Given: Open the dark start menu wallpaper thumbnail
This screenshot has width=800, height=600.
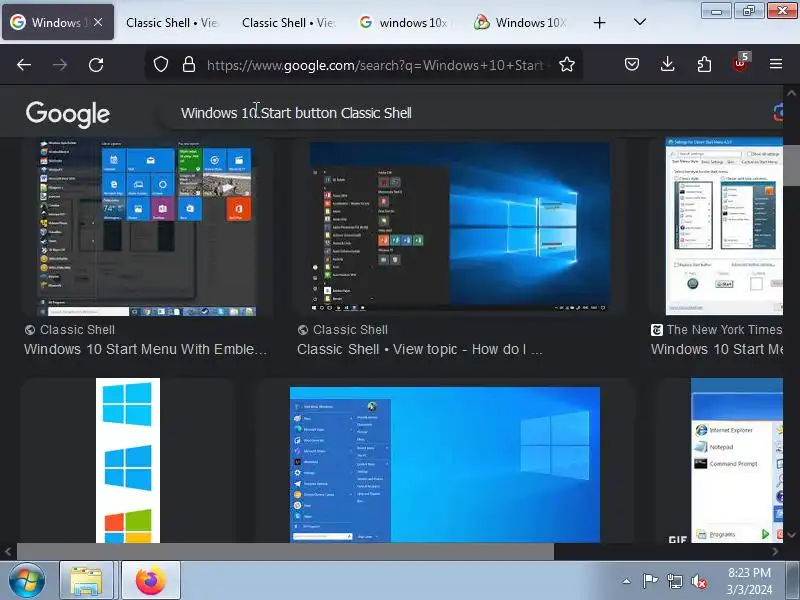Looking at the screenshot, I should (460, 227).
